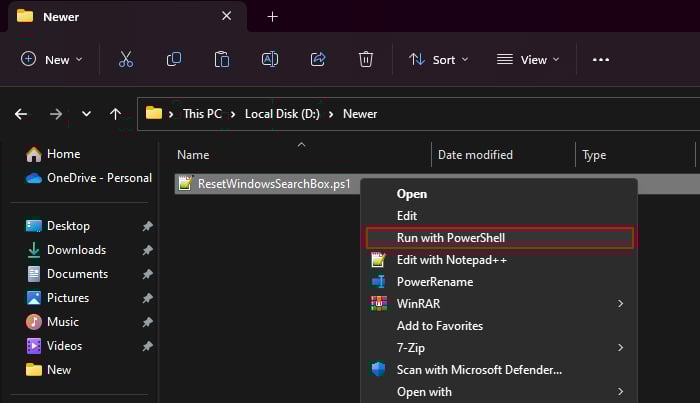
Task: Open Desktop in the sidebar
Action: [x=58, y=226]
